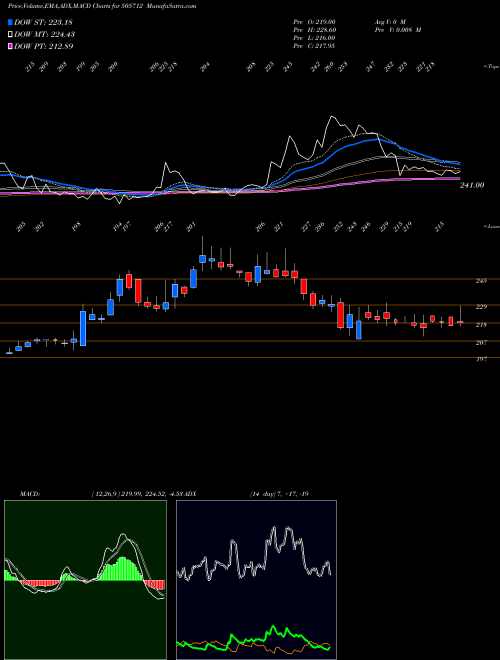Click the magenta DOW PT legend swatch
Viewport: 500px width, 660px height.
coord(11,46)
